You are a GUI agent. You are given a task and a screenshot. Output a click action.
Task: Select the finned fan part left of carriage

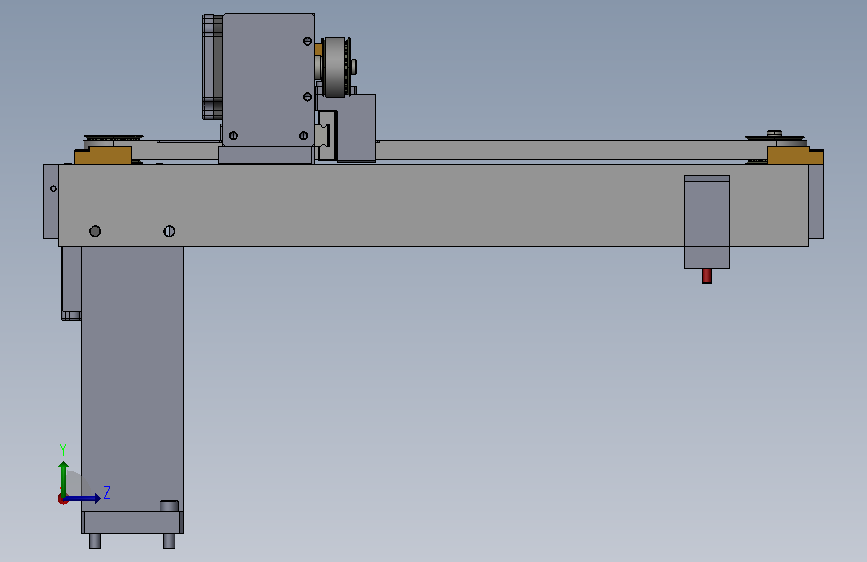coord(212,67)
